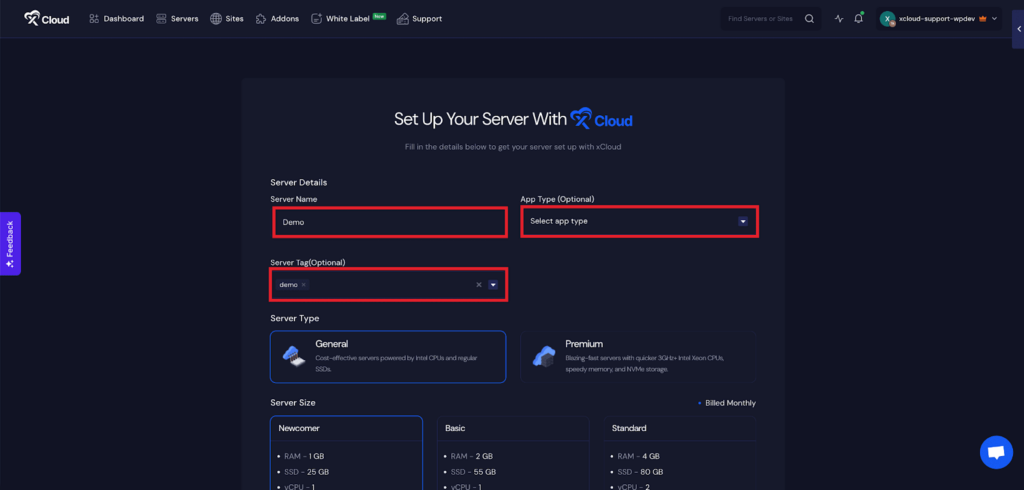This screenshot has width=1024, height=490.
Task: Open the Addons menu
Action: (277, 18)
